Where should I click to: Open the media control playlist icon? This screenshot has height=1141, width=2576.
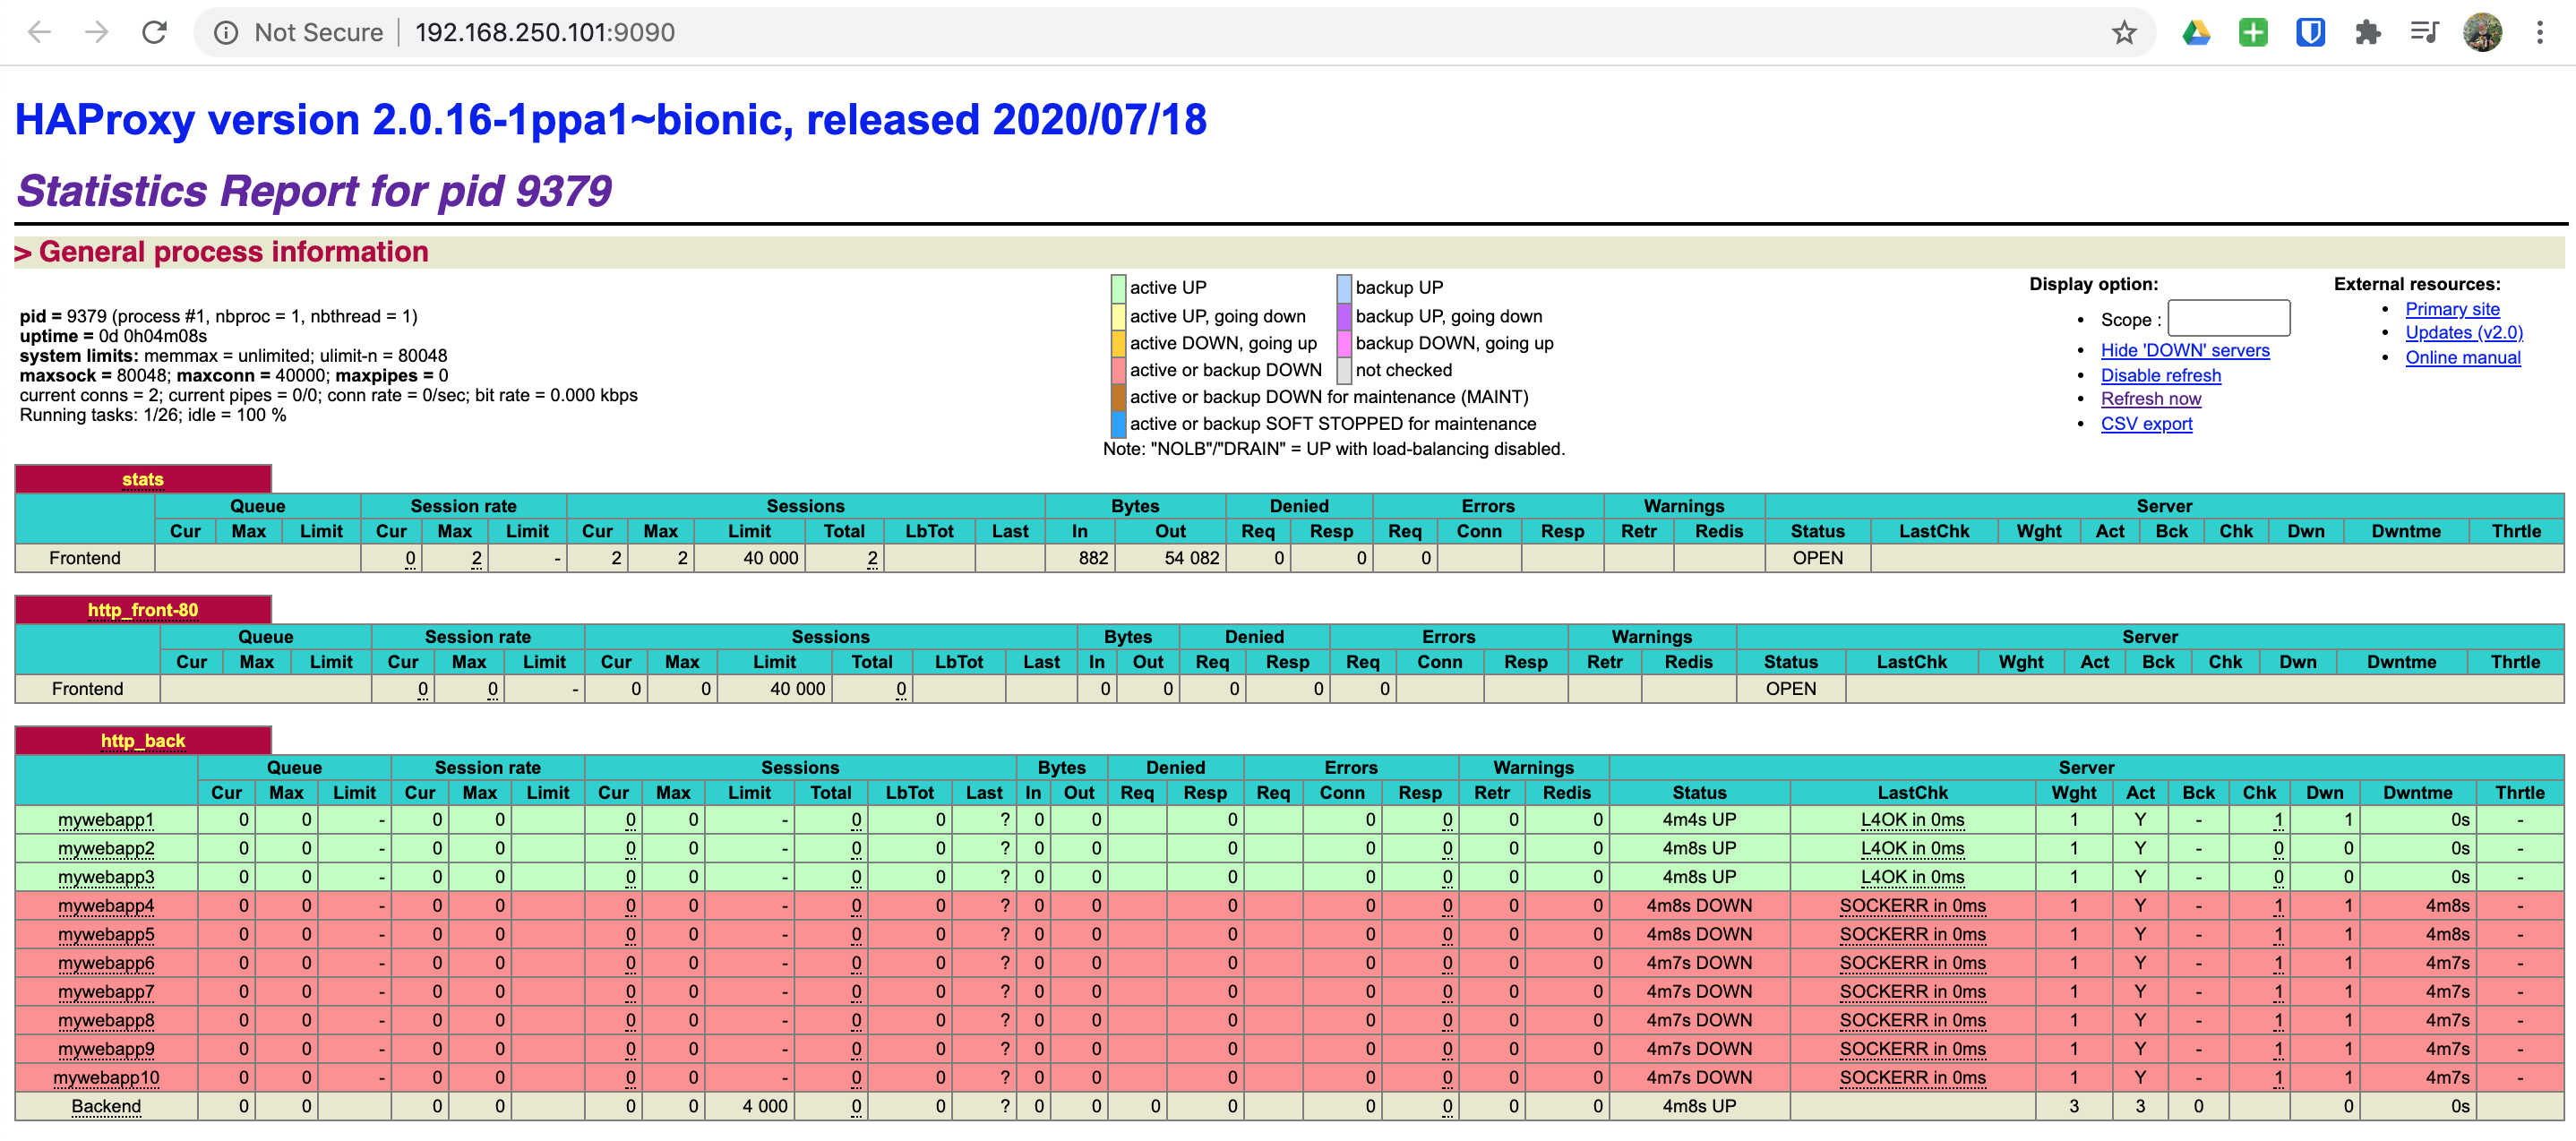2424,33
